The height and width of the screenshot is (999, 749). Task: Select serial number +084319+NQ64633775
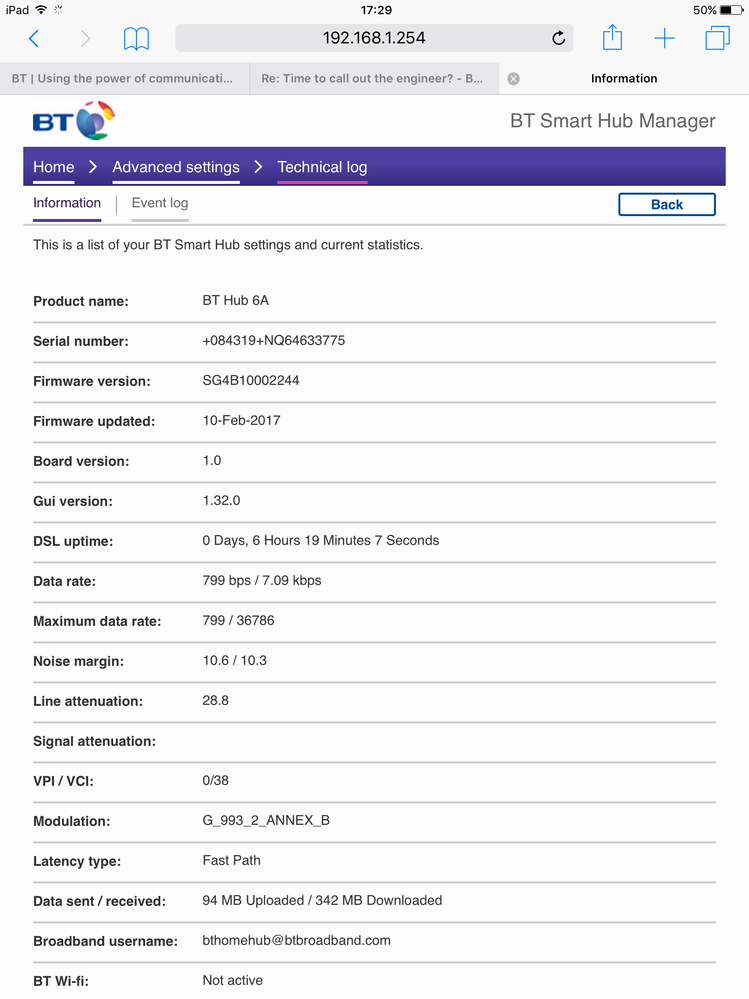[274, 340]
